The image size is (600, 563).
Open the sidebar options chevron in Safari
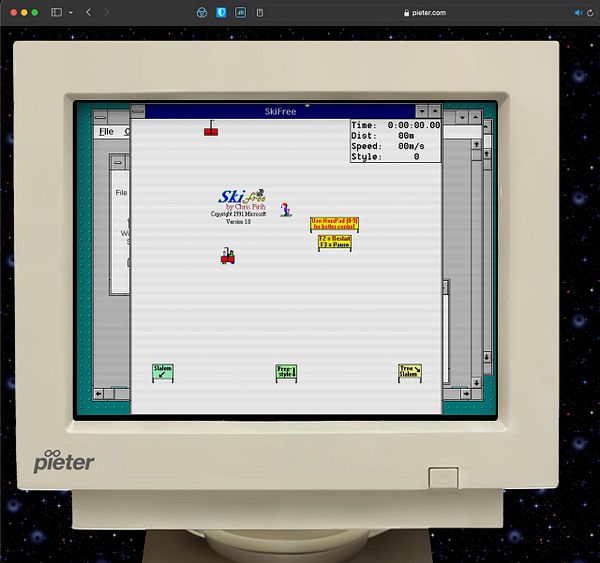71,12
